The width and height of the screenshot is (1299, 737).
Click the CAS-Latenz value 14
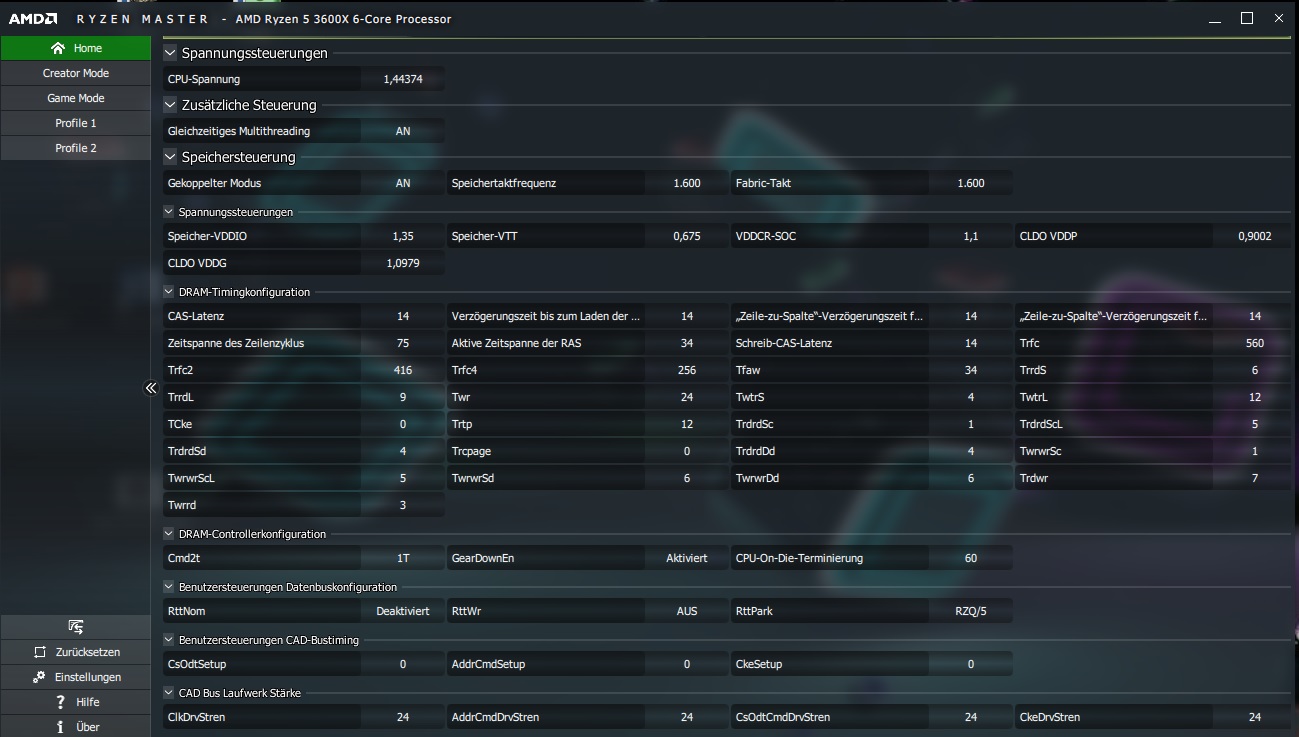(403, 316)
